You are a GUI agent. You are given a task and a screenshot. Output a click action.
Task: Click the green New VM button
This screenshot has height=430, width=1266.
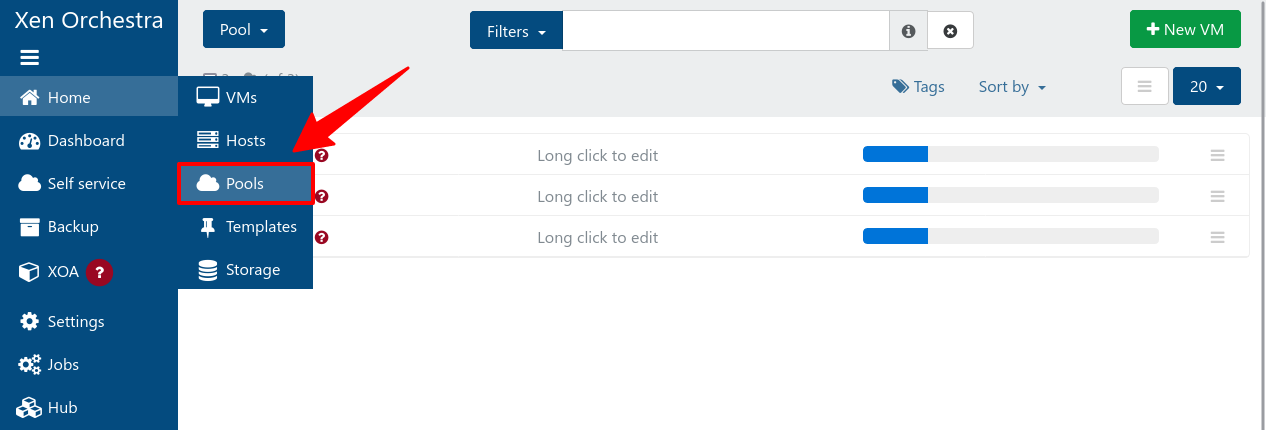1185,29
